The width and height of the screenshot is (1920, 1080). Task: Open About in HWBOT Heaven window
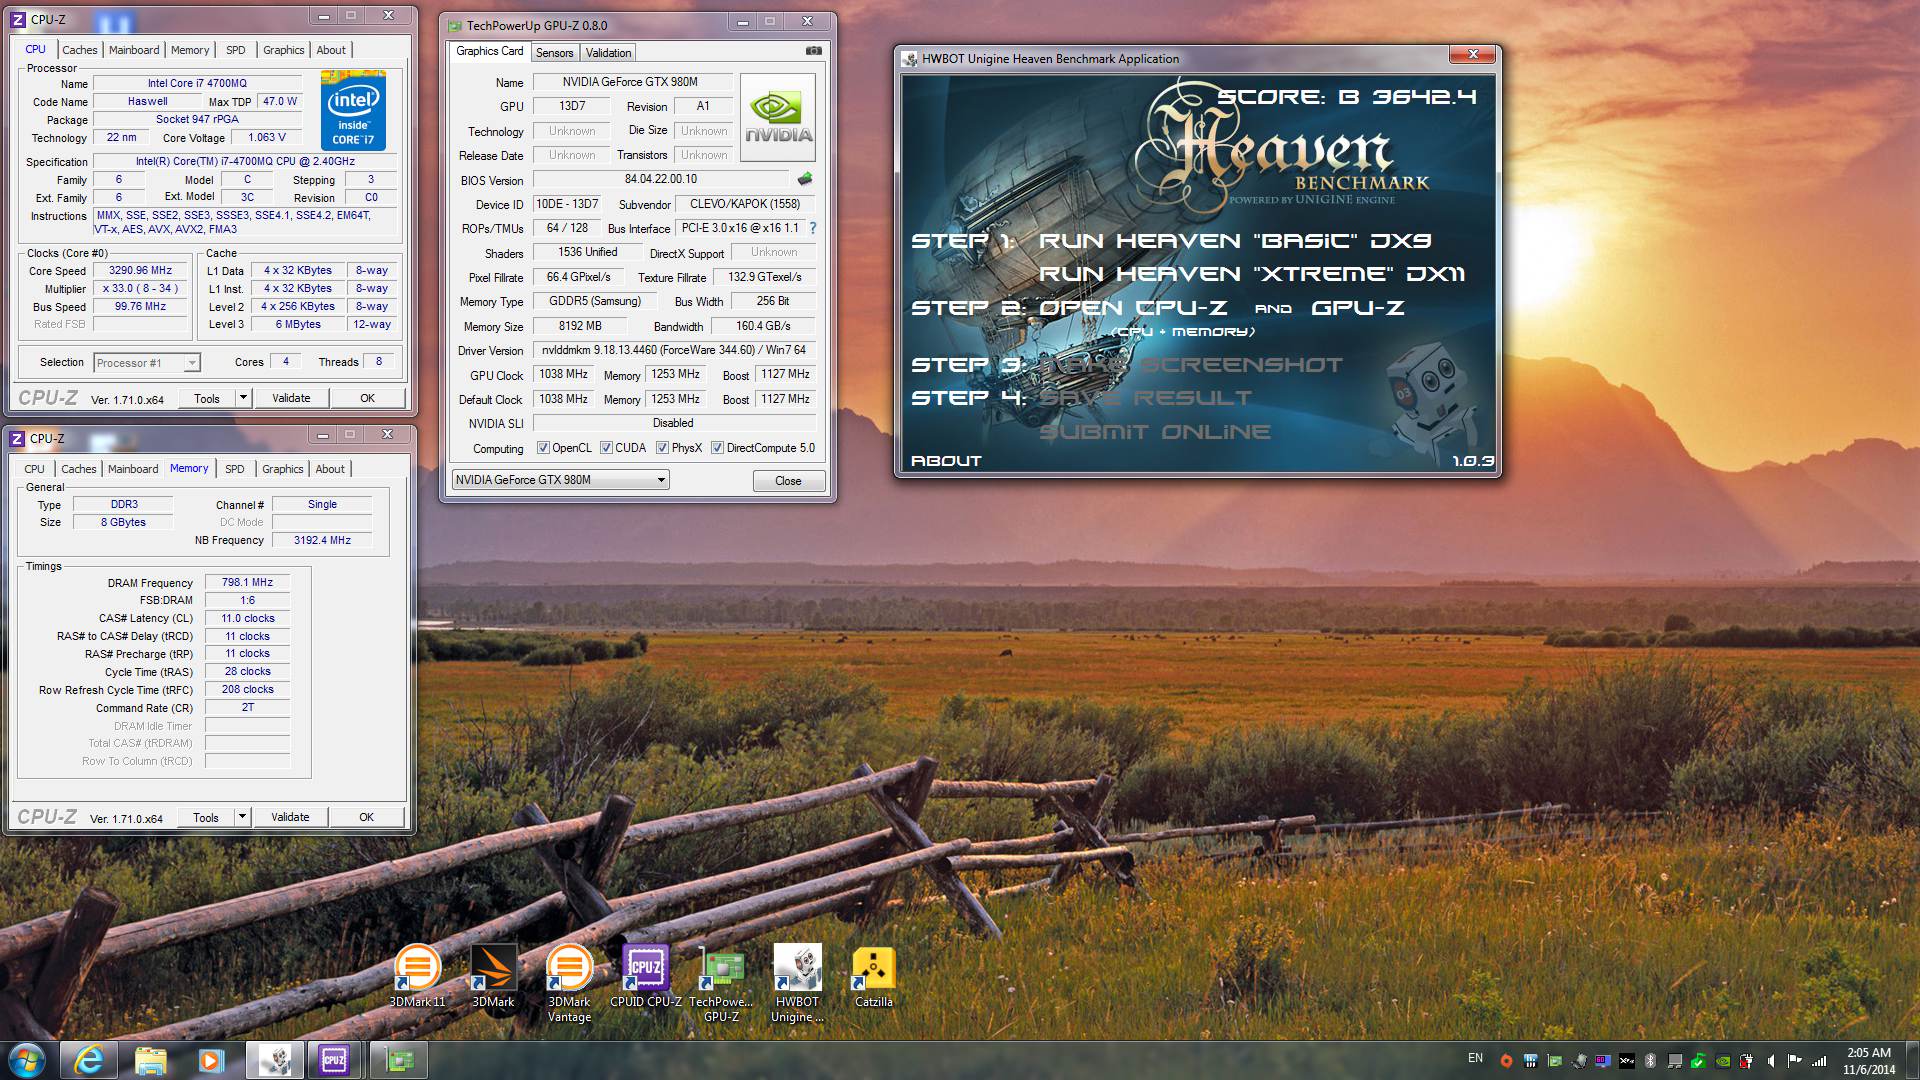coord(946,461)
